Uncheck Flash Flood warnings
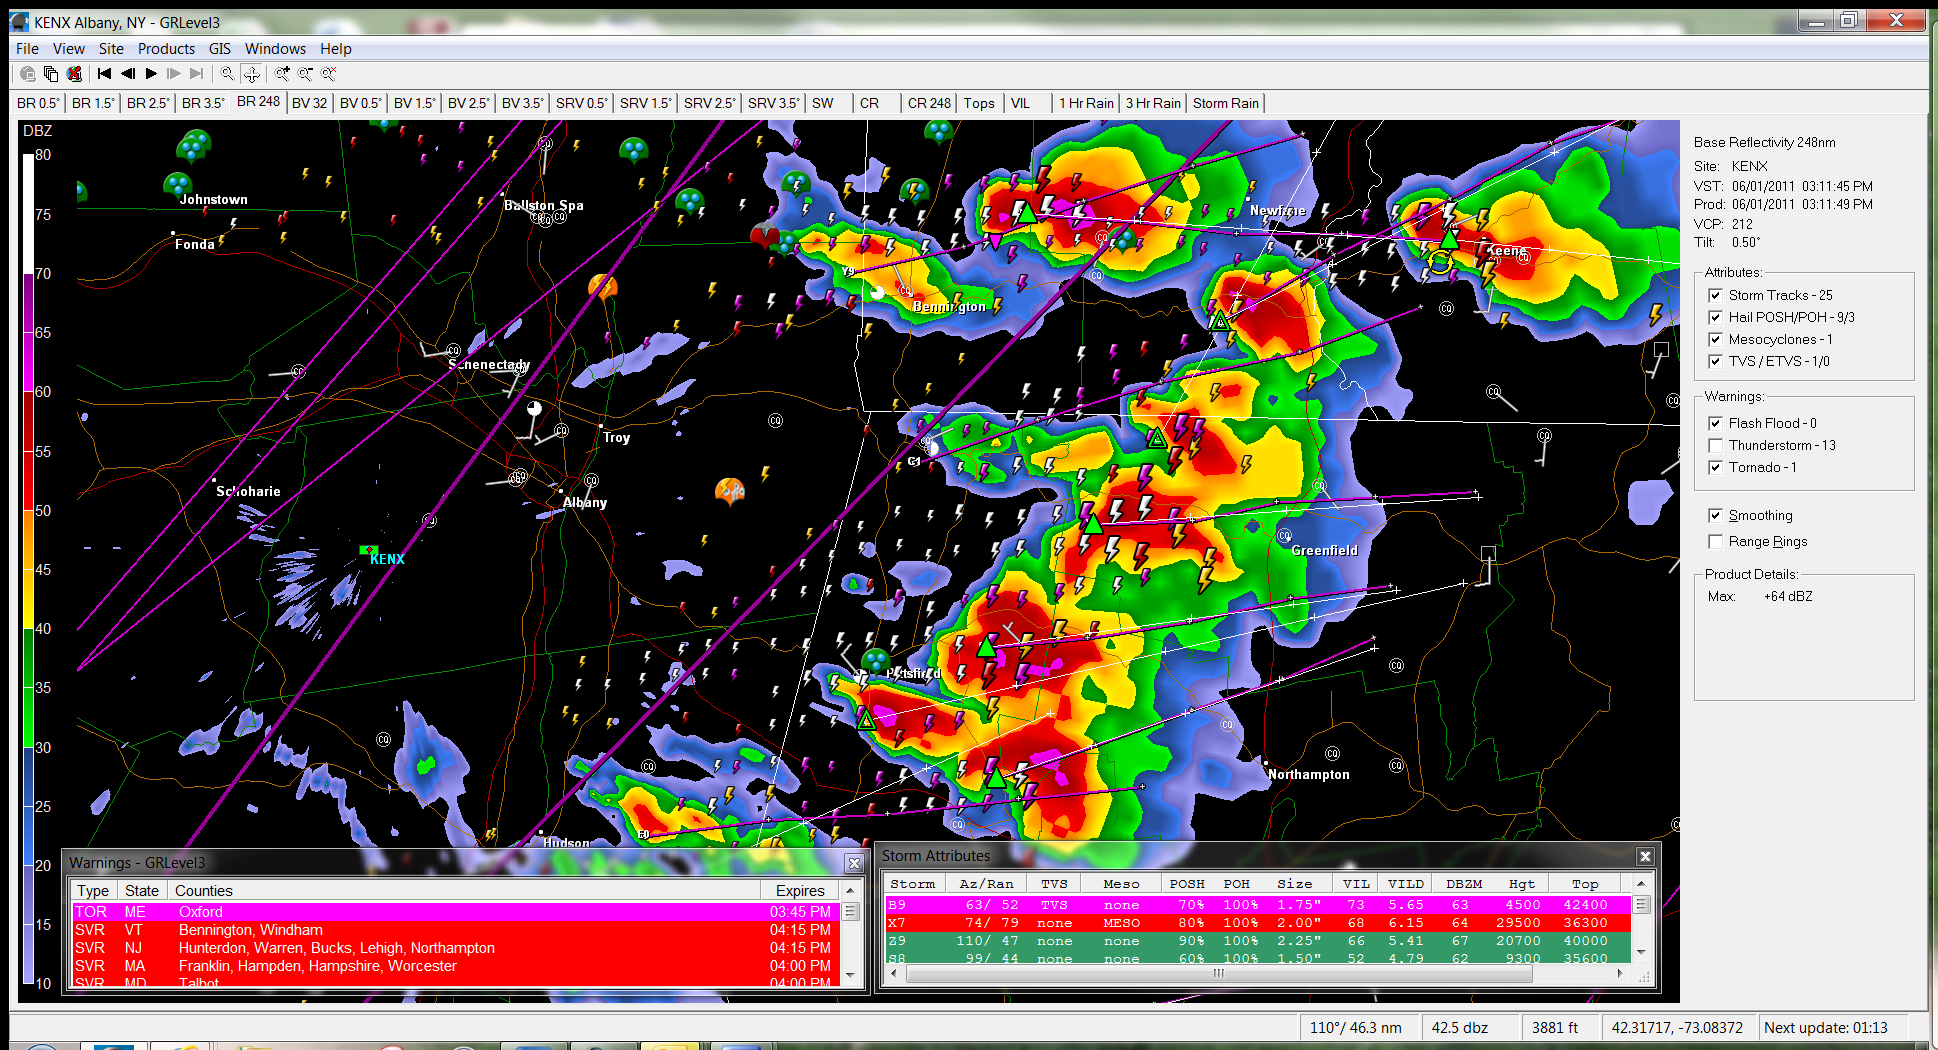1938x1050 pixels. click(1715, 423)
